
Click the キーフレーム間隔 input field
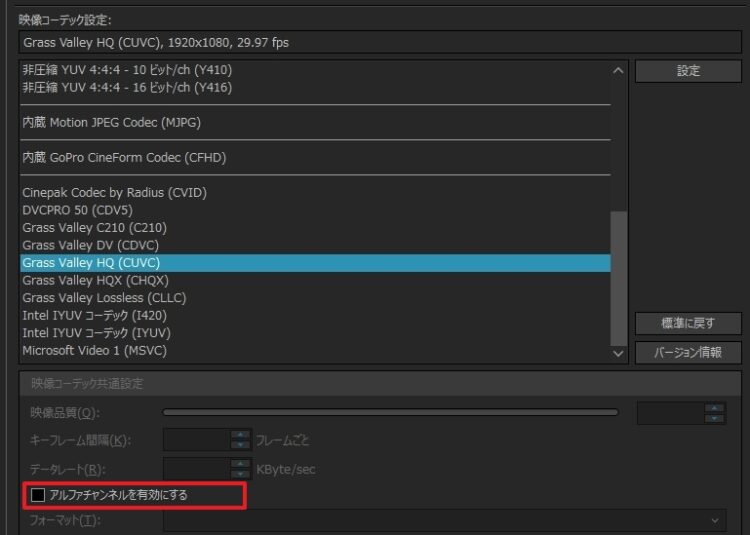click(197, 440)
